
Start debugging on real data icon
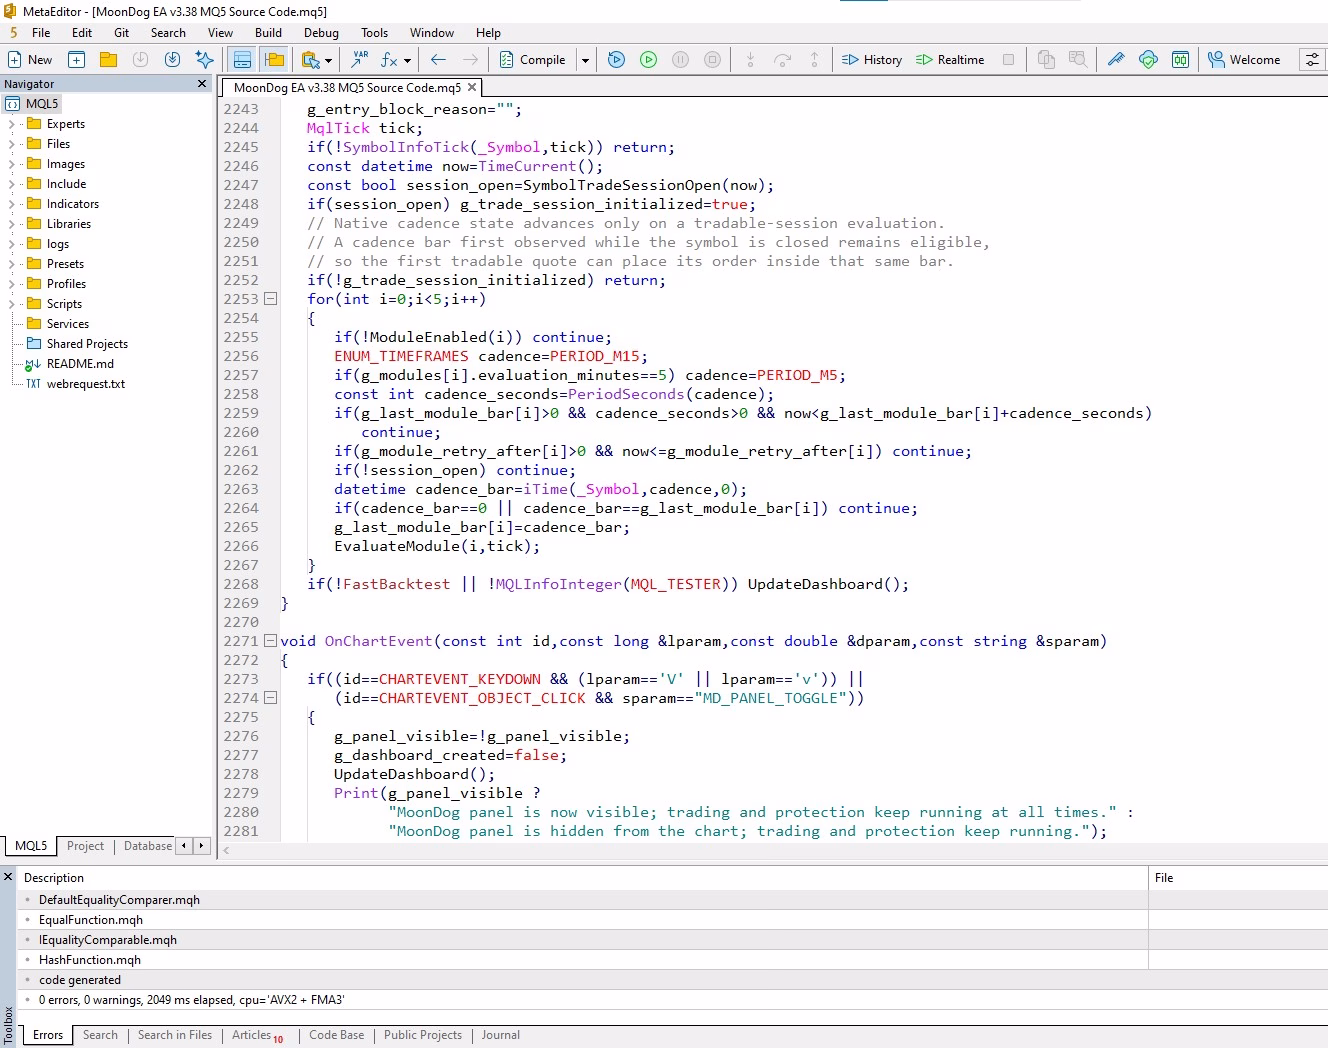point(649,60)
